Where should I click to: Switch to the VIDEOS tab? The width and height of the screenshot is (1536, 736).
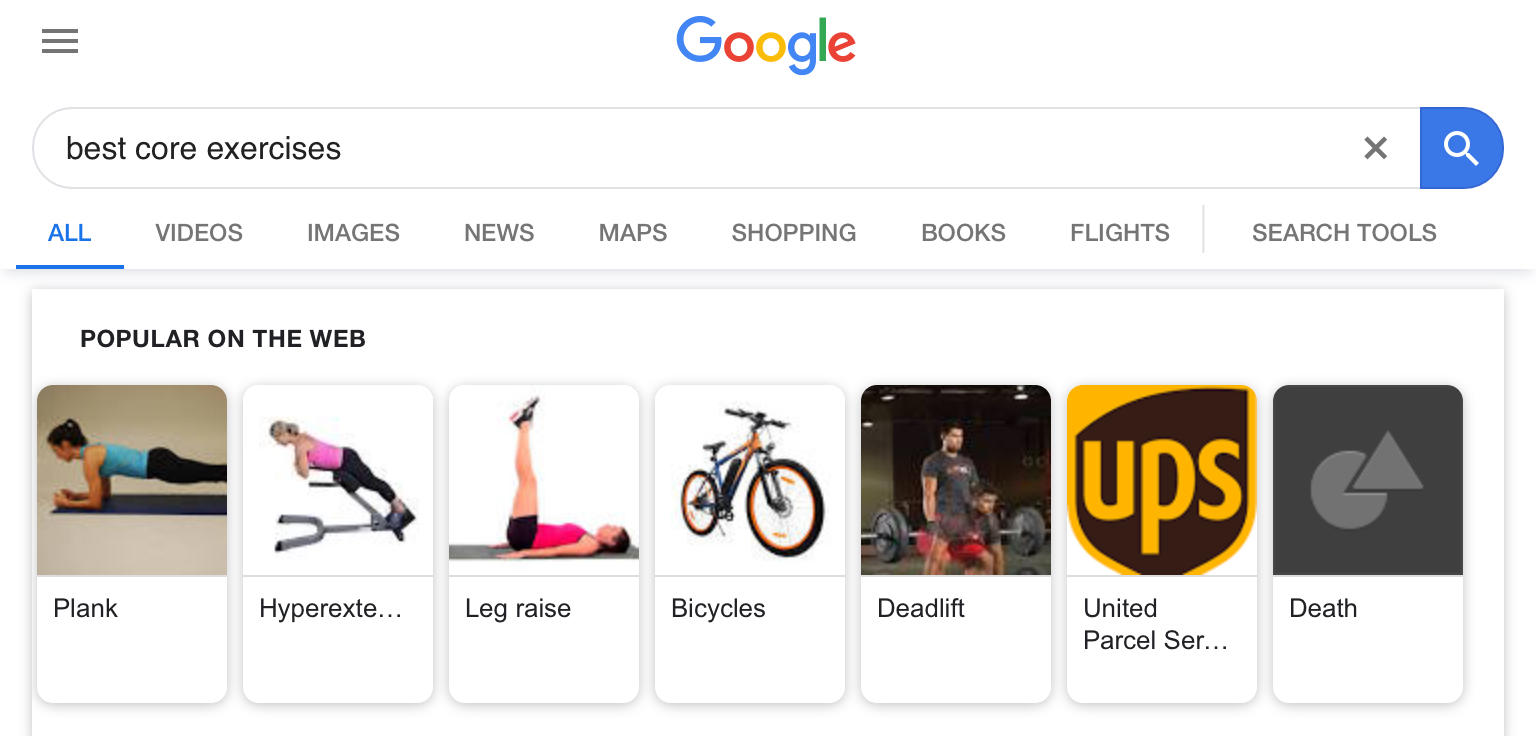click(199, 233)
